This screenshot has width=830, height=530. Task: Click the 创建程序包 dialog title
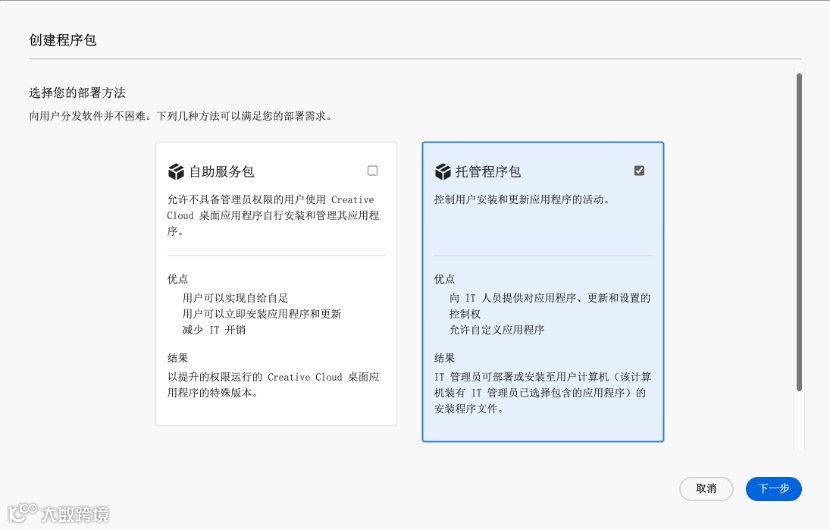62,40
